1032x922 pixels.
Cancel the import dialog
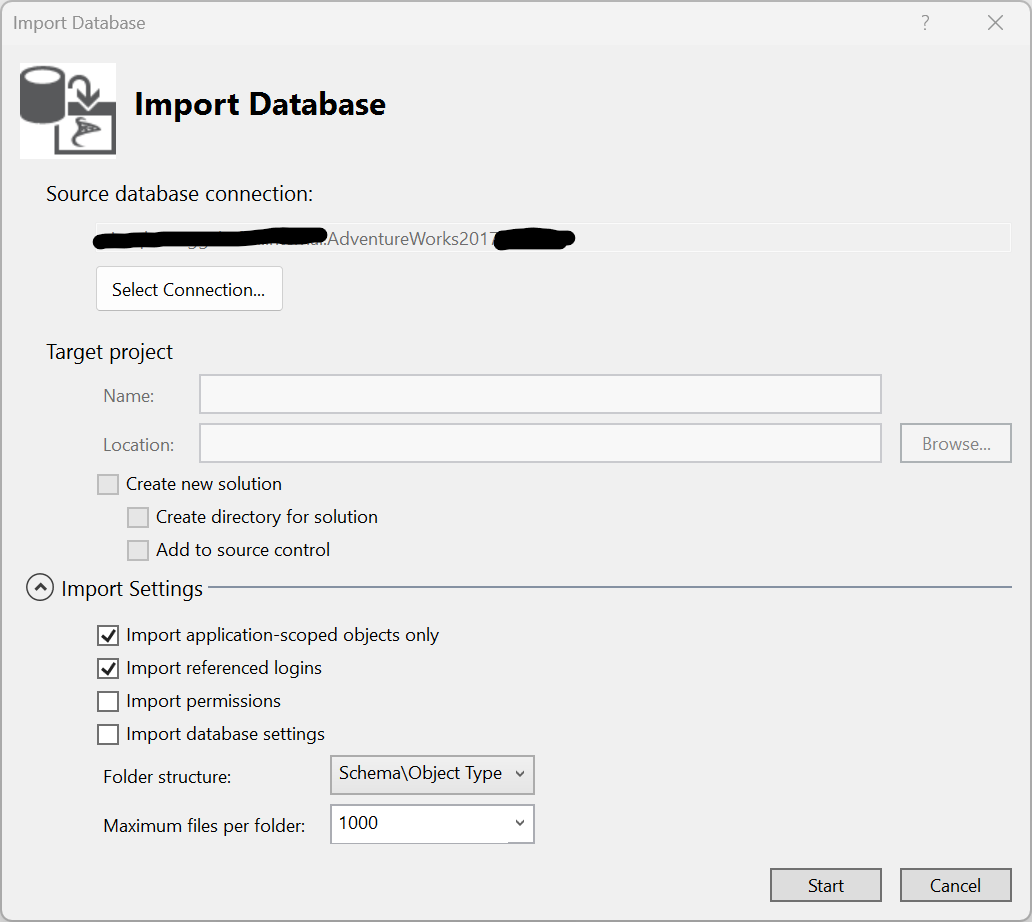point(955,885)
